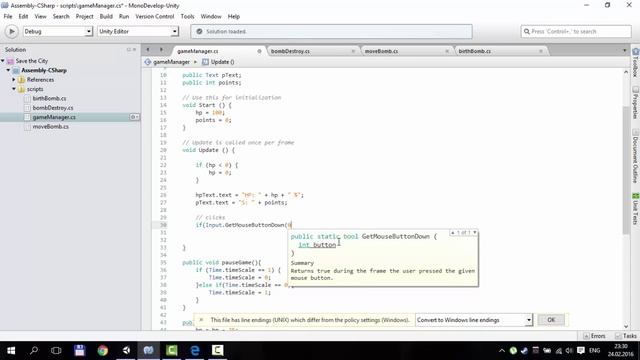Show hidden system tray icons
Screen dimensions: 640x360
click(502, 351)
